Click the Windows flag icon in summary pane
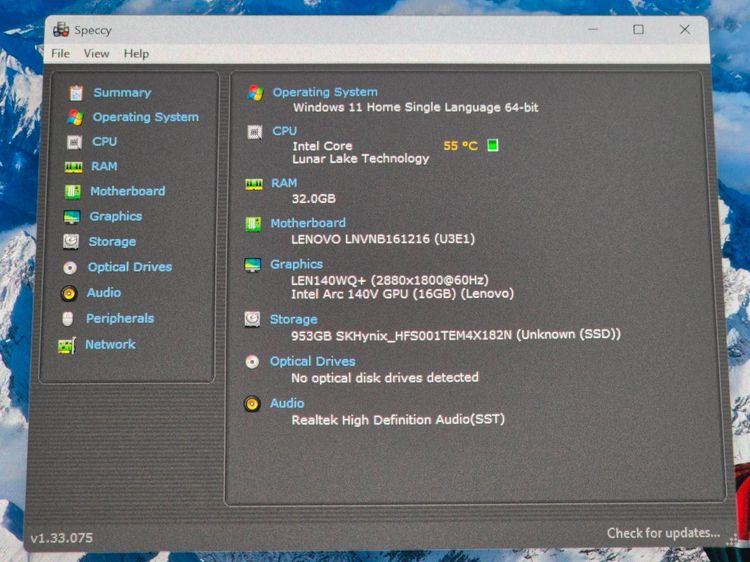Screen dimensions: 750x562 tap(255, 93)
